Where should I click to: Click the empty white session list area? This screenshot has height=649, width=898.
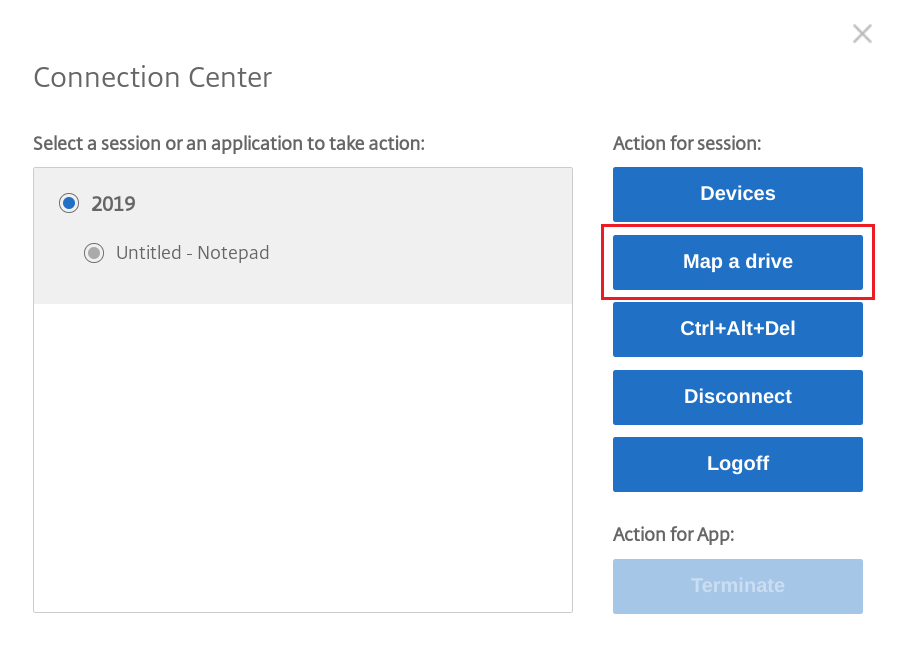click(302, 460)
